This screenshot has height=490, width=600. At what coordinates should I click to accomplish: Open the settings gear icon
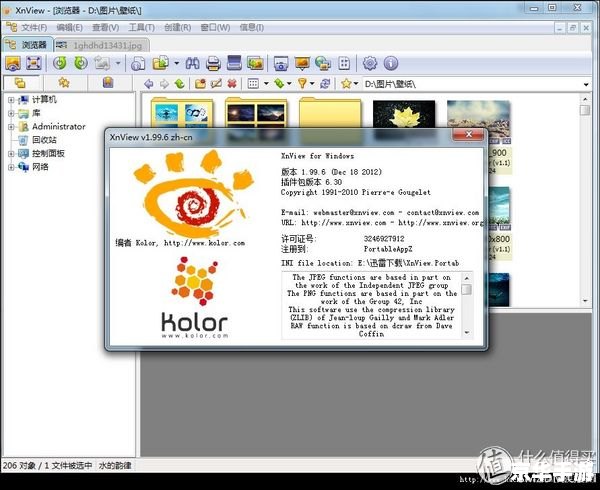coord(370,63)
